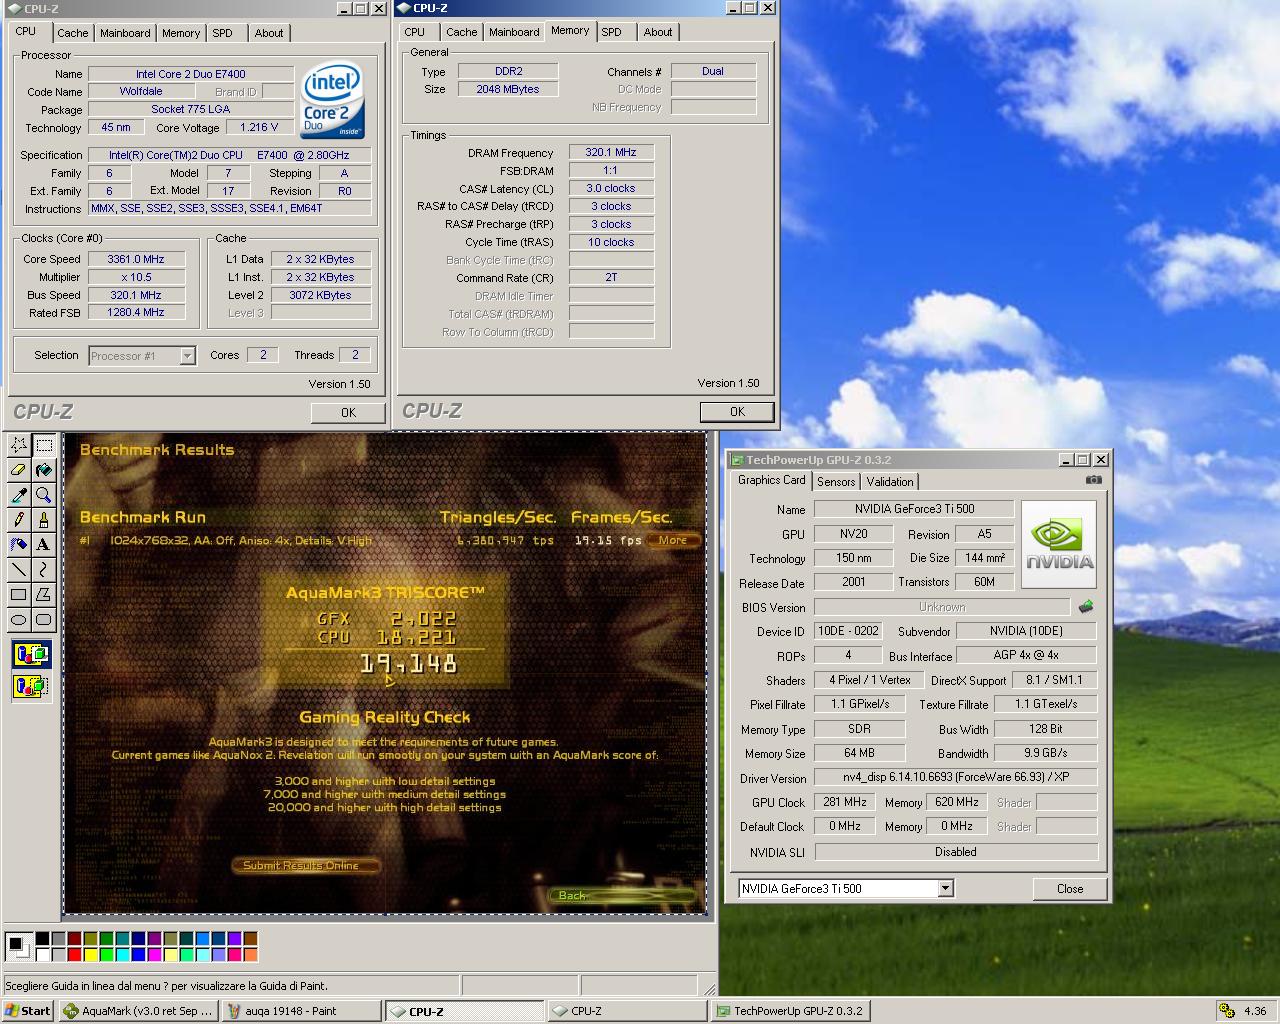Activate the Pick Color eyedropper tool
Viewport: 1280px width, 1024px height.
point(18,495)
